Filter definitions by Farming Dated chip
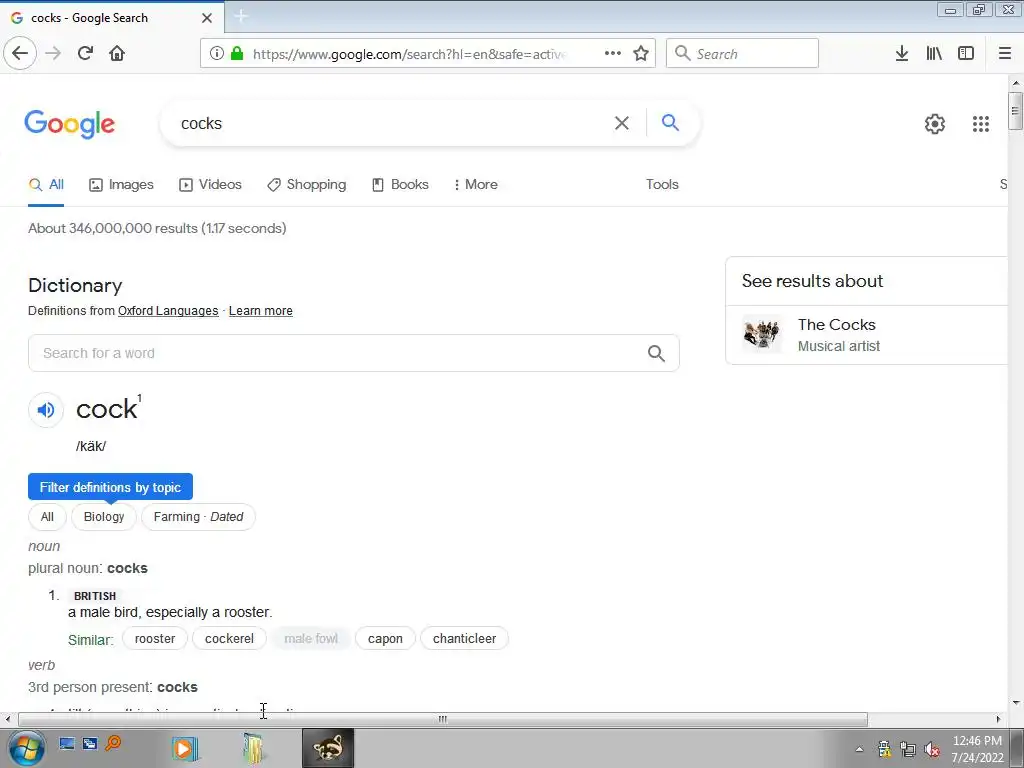 (x=199, y=517)
